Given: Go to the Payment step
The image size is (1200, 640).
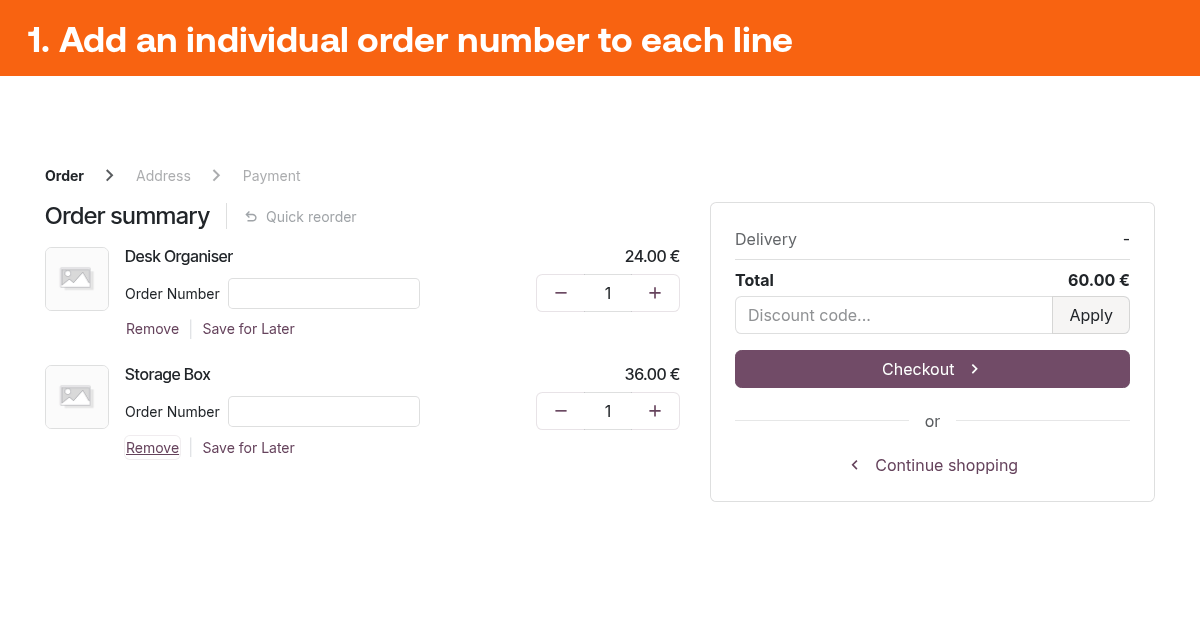Looking at the screenshot, I should point(271,176).
